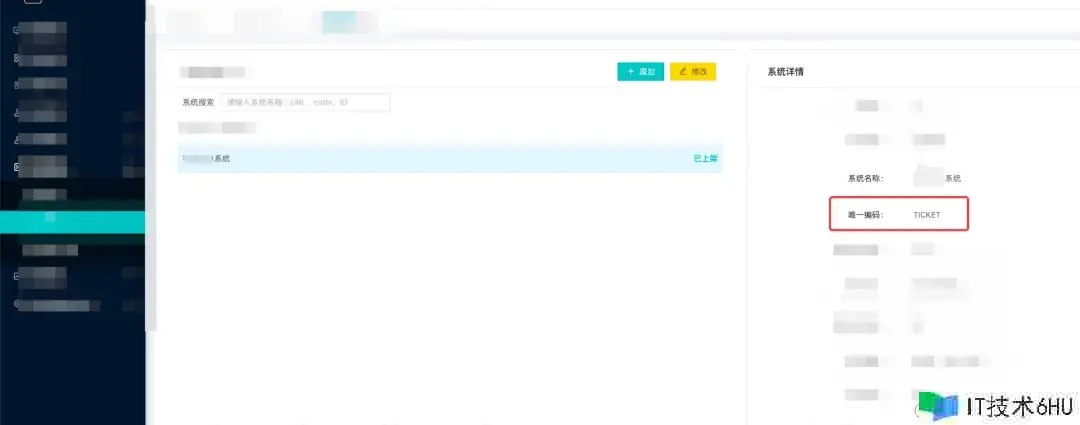This screenshot has height=425, width=1080.
Task: Switch to the teal highlighted top tab
Action: 339,20
